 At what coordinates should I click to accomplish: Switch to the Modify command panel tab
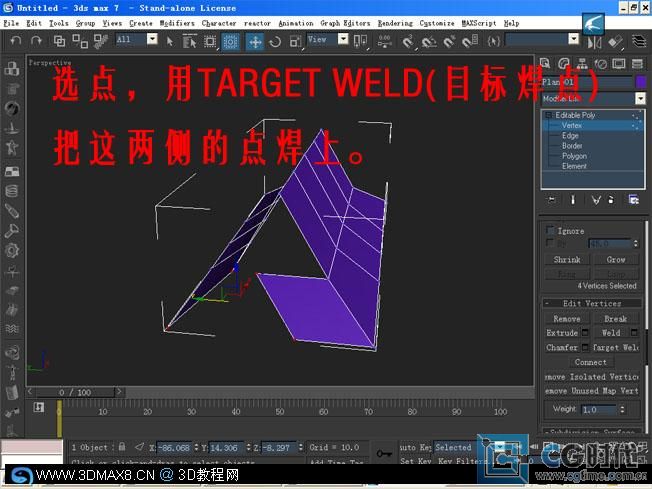[x=563, y=63]
